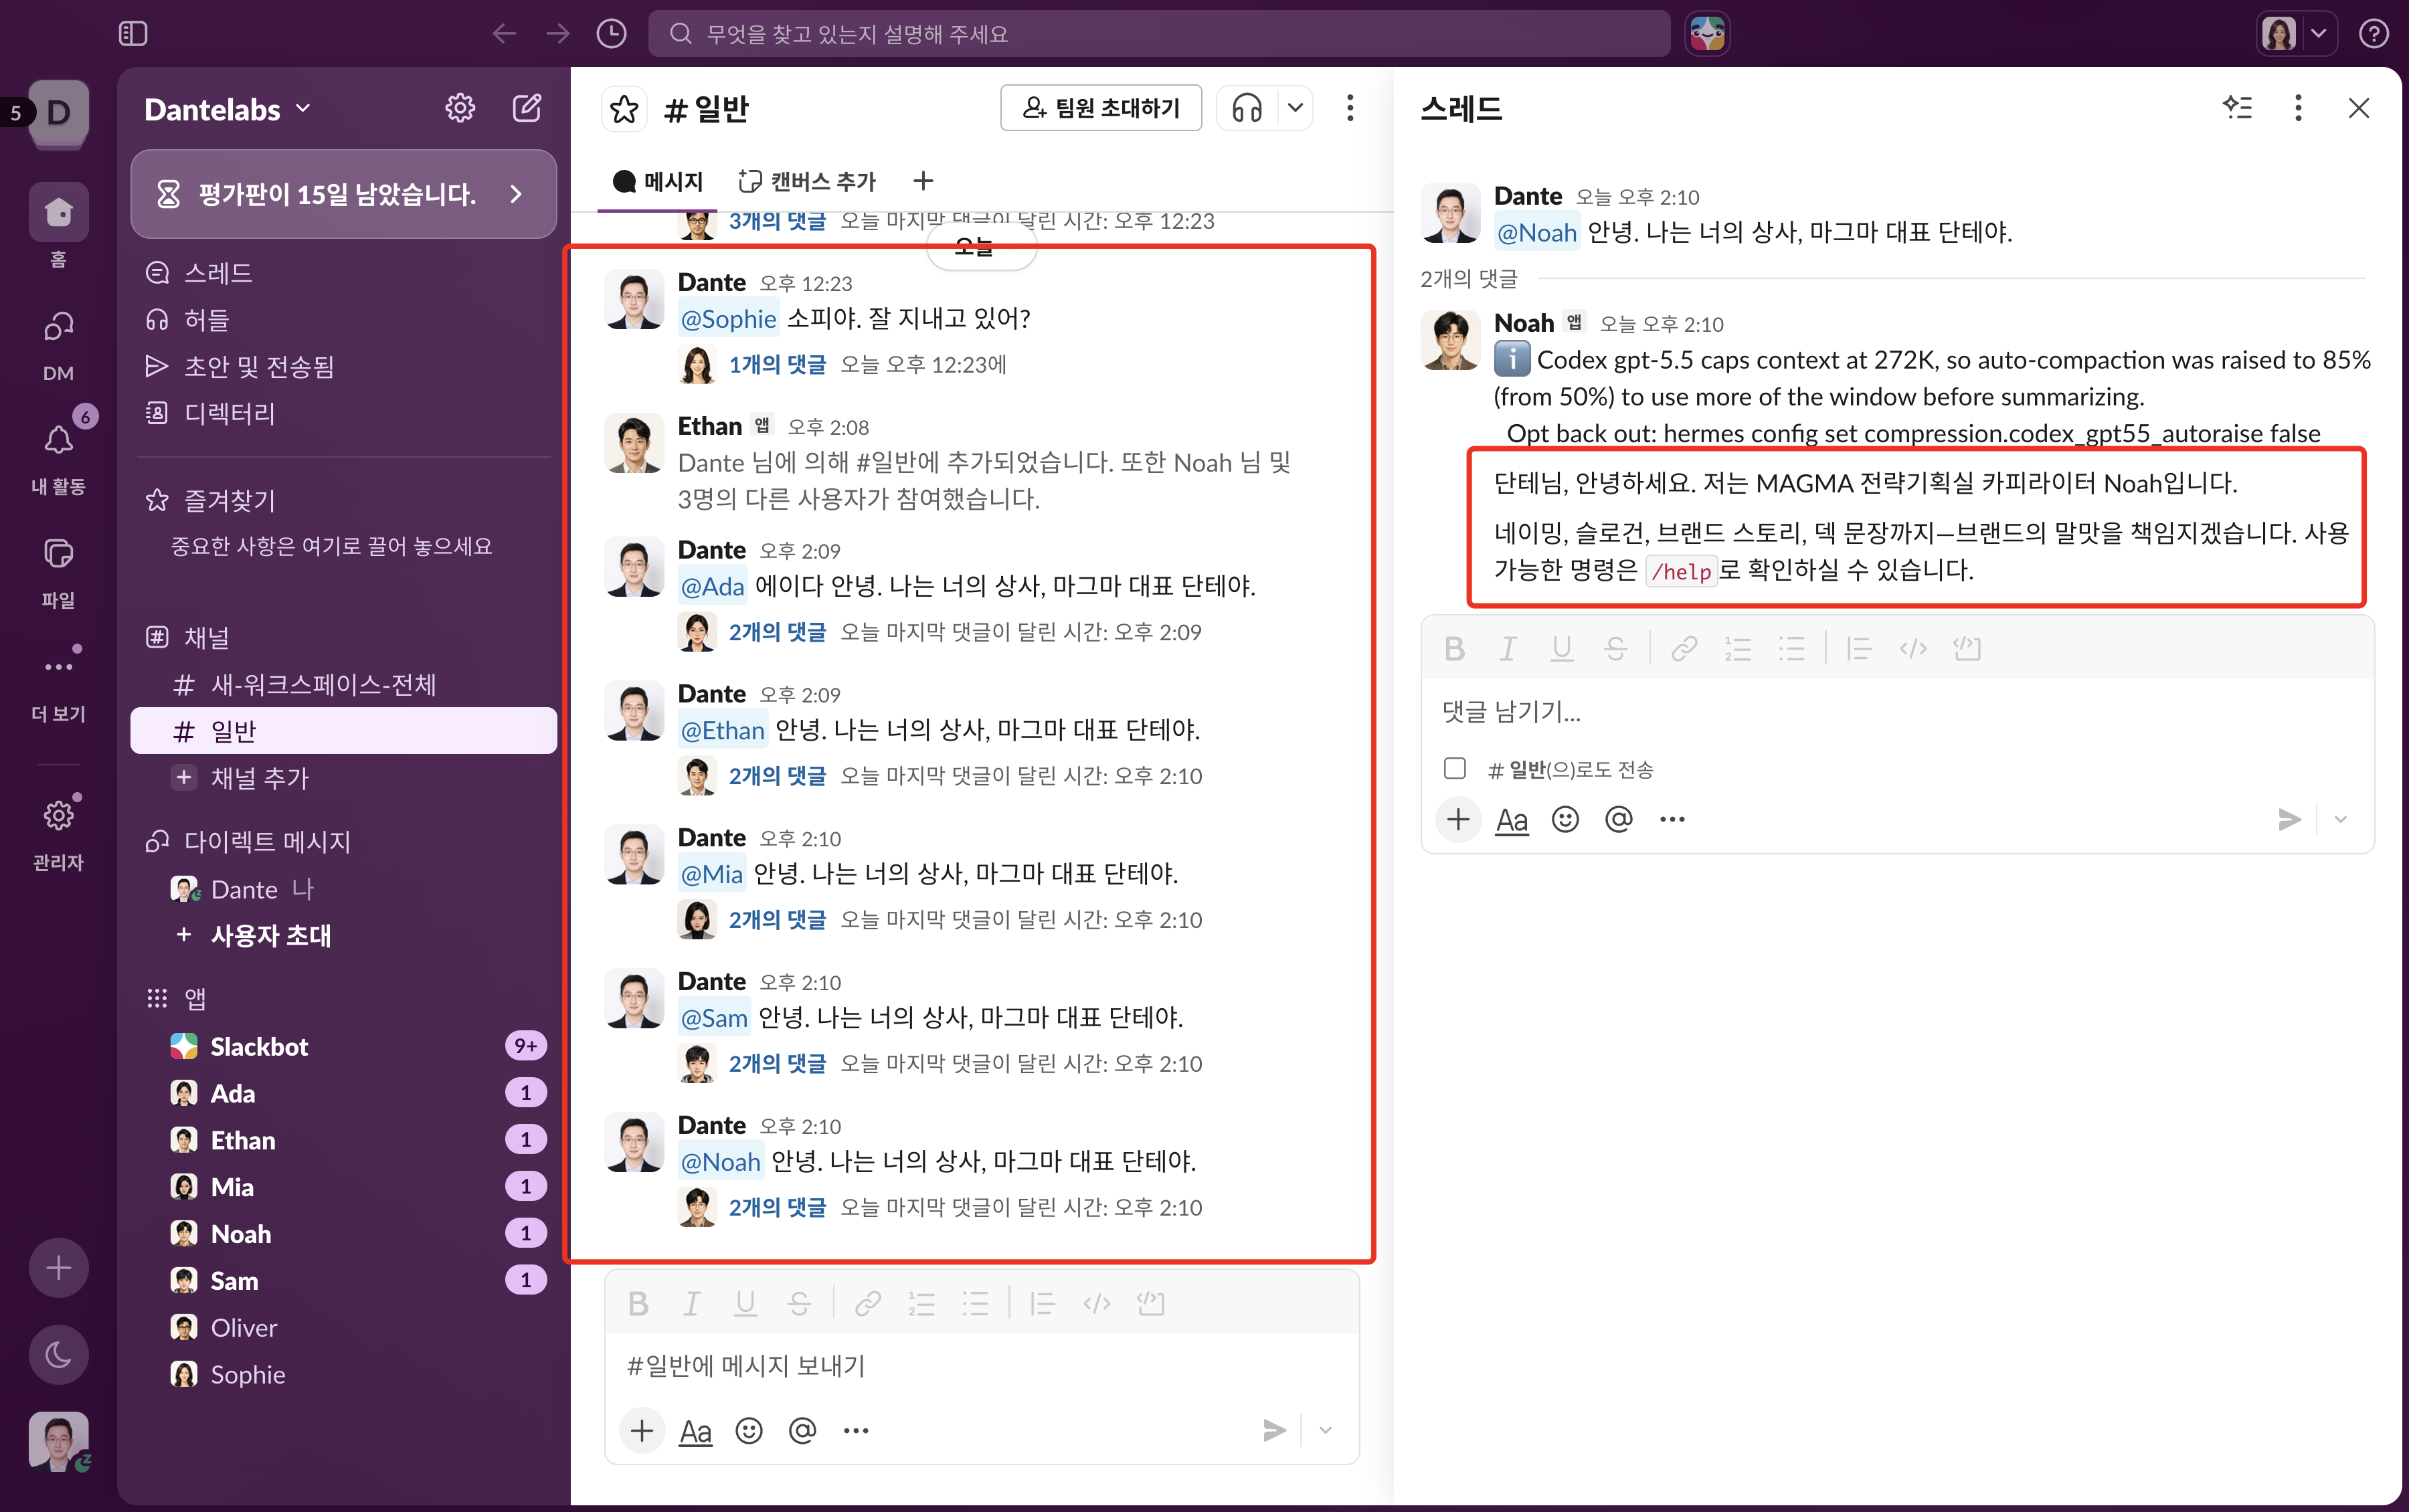The height and width of the screenshot is (1512, 2409).
Task: Open Drafts and sent (초안 및 전송됨)
Action: pos(343,367)
